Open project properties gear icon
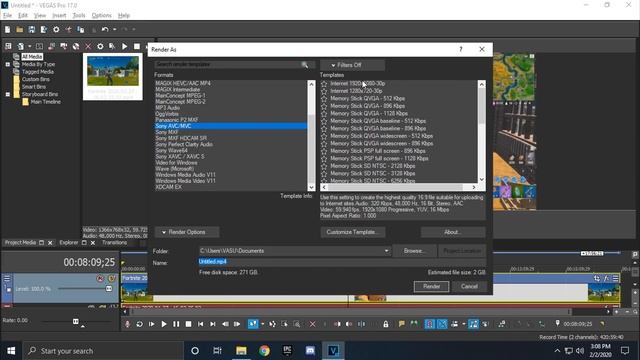The image size is (640, 360). pos(56,29)
